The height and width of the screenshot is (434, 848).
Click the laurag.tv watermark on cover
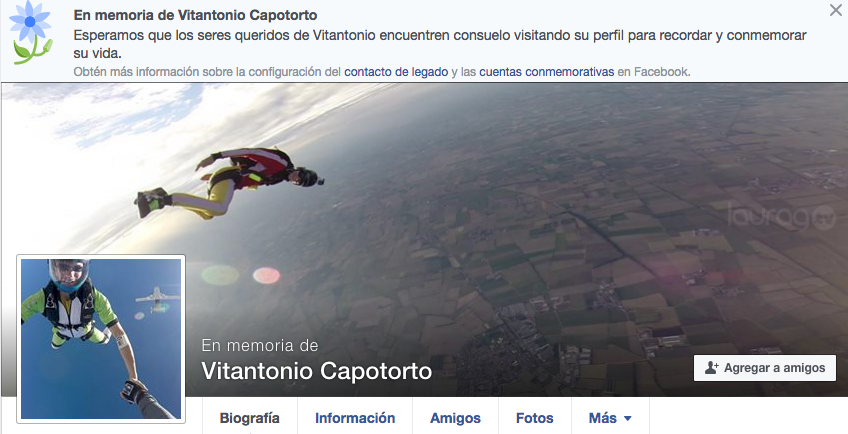(781, 217)
